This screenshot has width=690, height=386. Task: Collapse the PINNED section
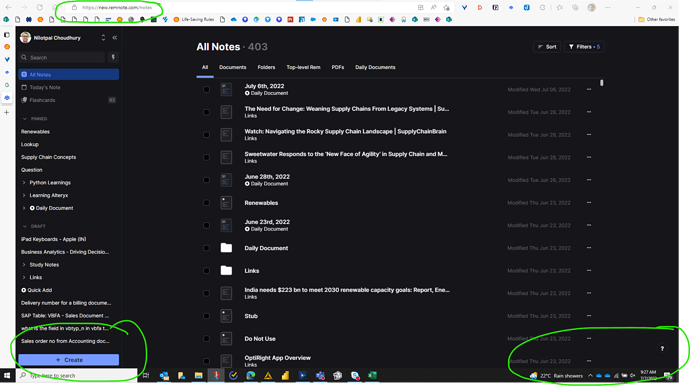[x=25, y=119]
